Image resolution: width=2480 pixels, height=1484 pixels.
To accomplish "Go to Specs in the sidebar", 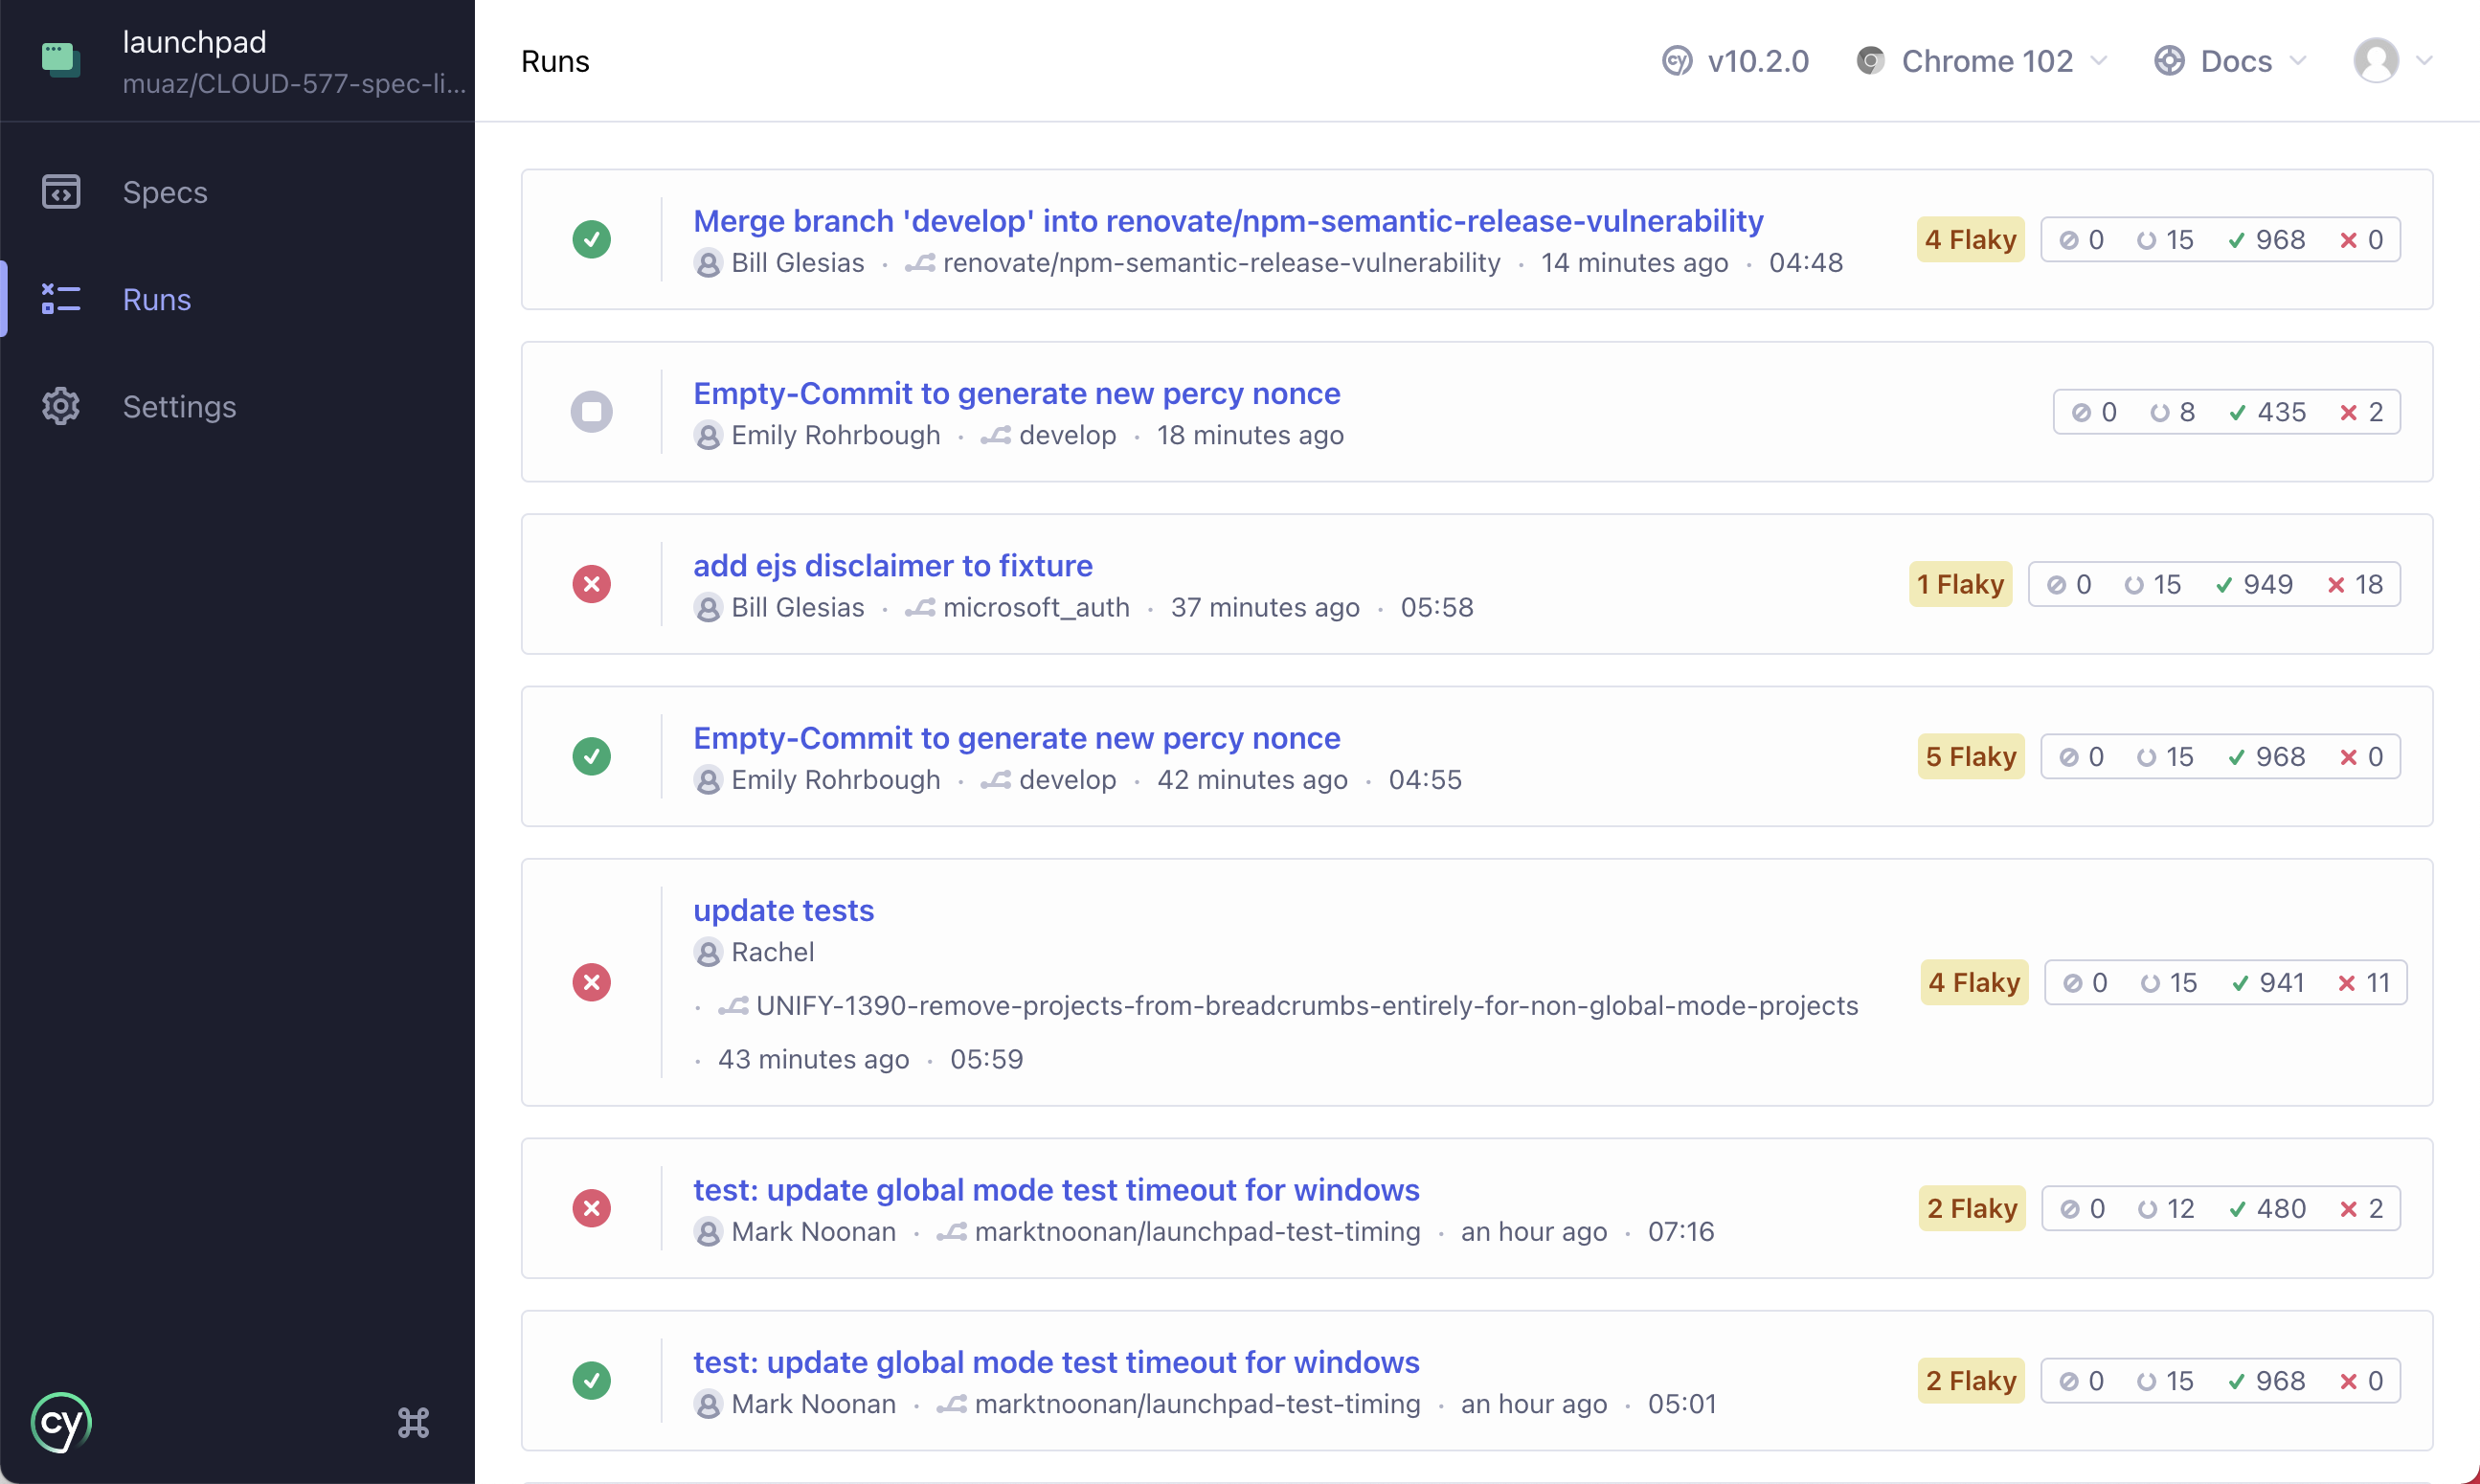I will [165, 191].
